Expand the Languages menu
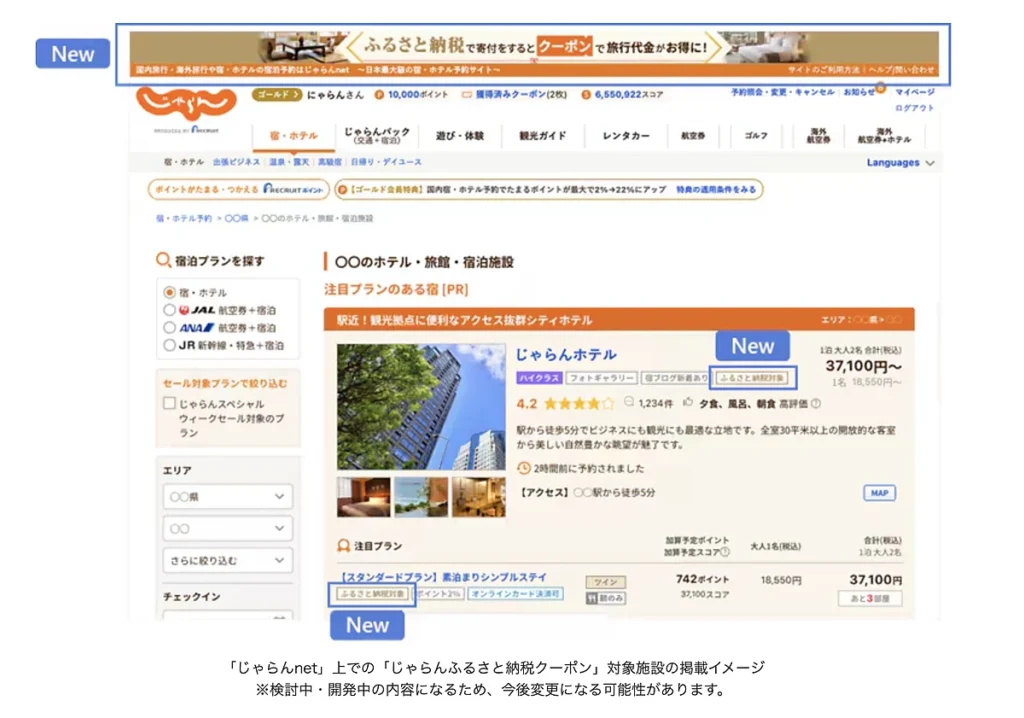The image size is (1024, 718). (x=901, y=163)
